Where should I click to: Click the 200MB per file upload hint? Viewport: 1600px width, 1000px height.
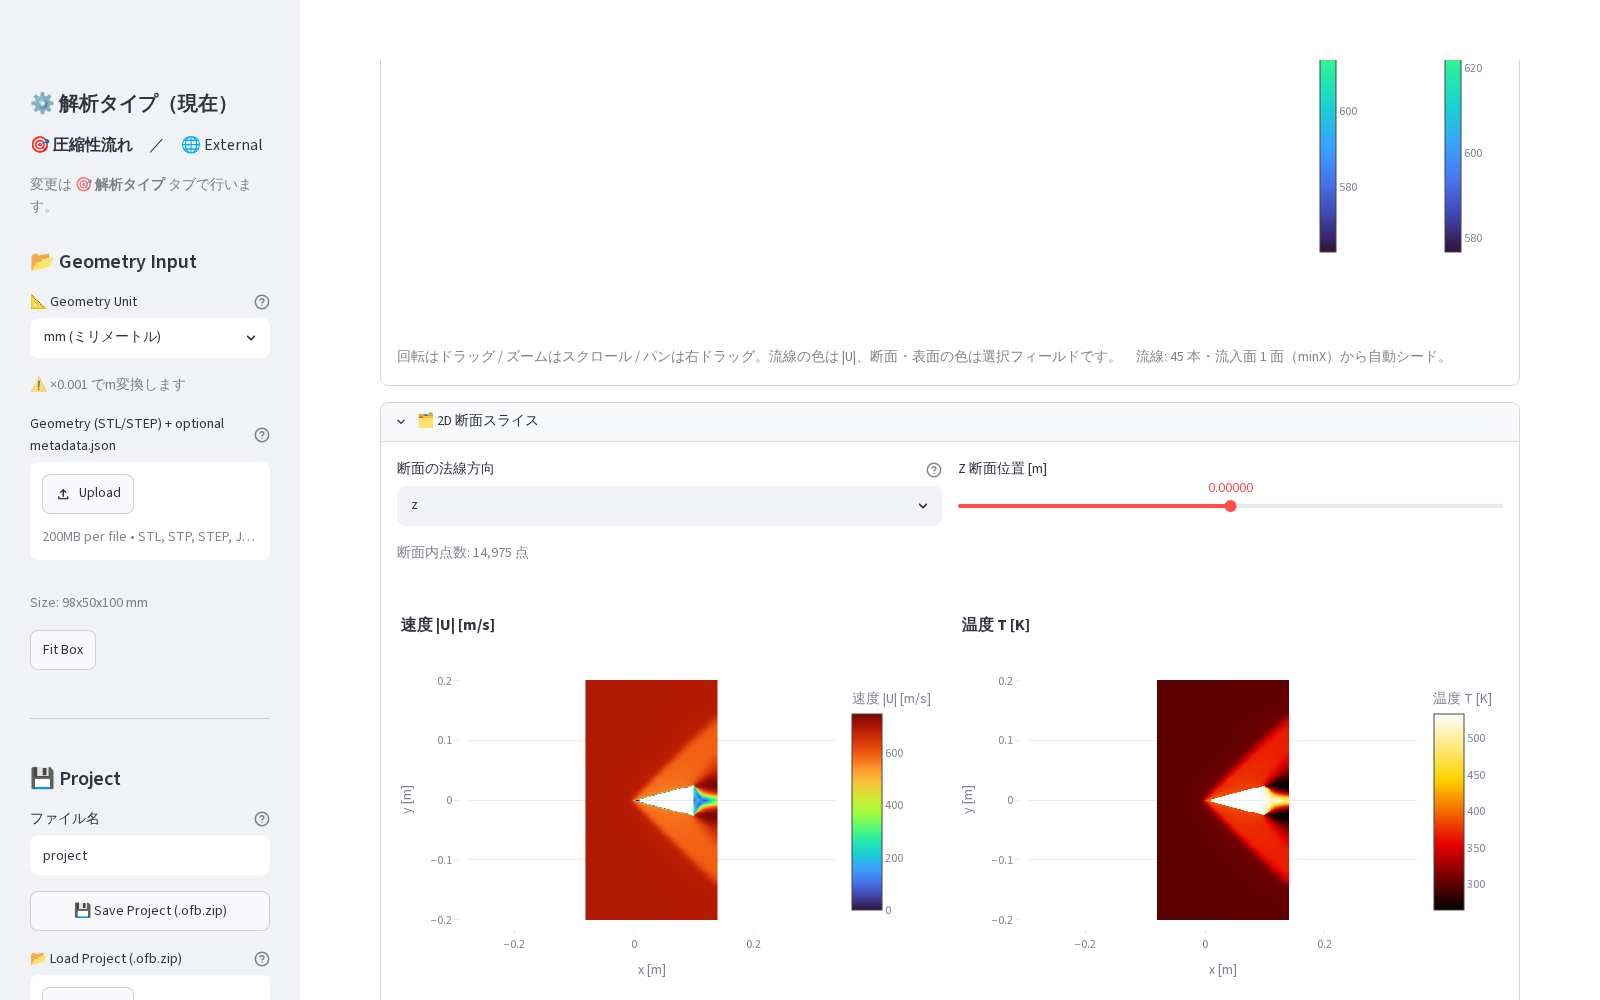tap(149, 537)
